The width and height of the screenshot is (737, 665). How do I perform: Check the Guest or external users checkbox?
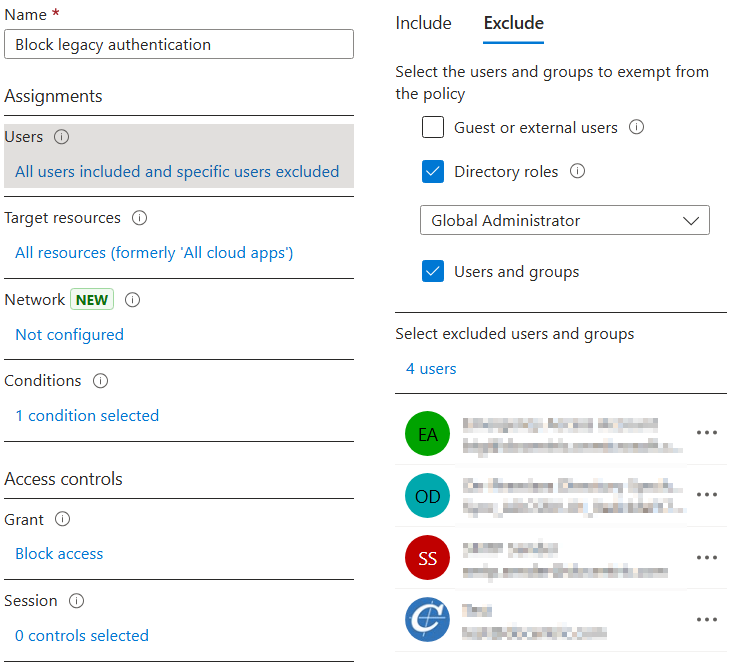(433, 128)
